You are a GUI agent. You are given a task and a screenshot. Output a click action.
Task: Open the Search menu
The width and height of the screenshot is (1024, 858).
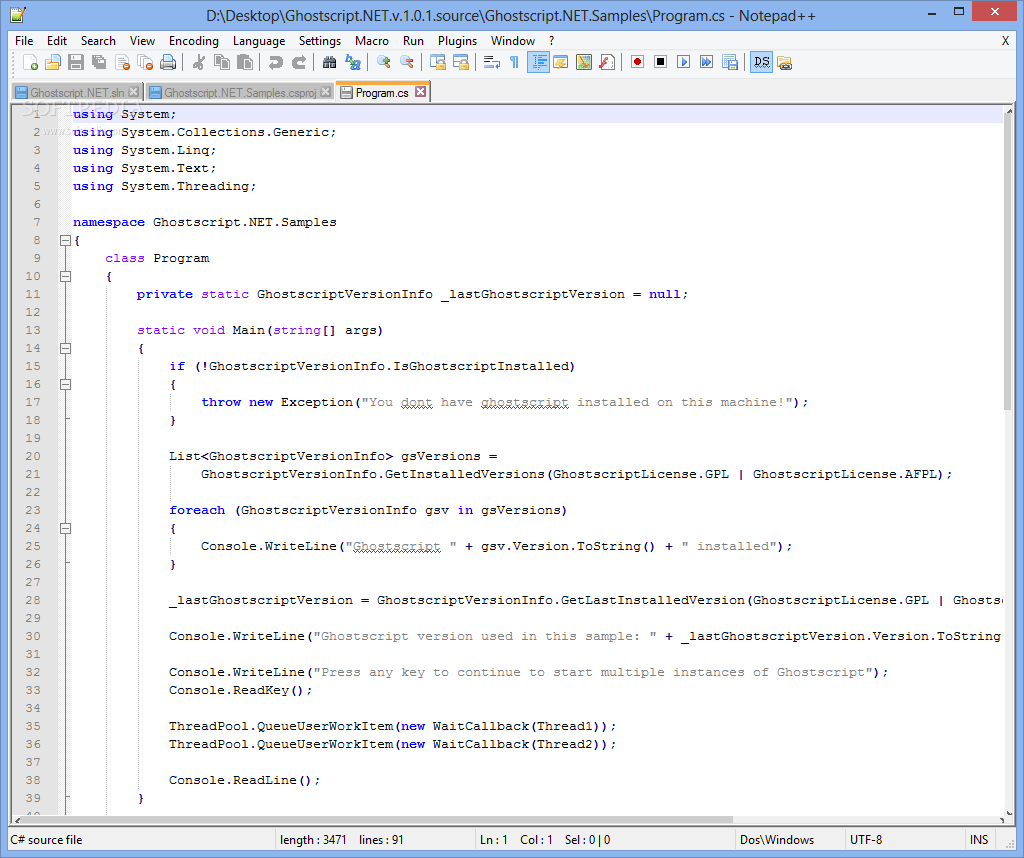coord(98,40)
